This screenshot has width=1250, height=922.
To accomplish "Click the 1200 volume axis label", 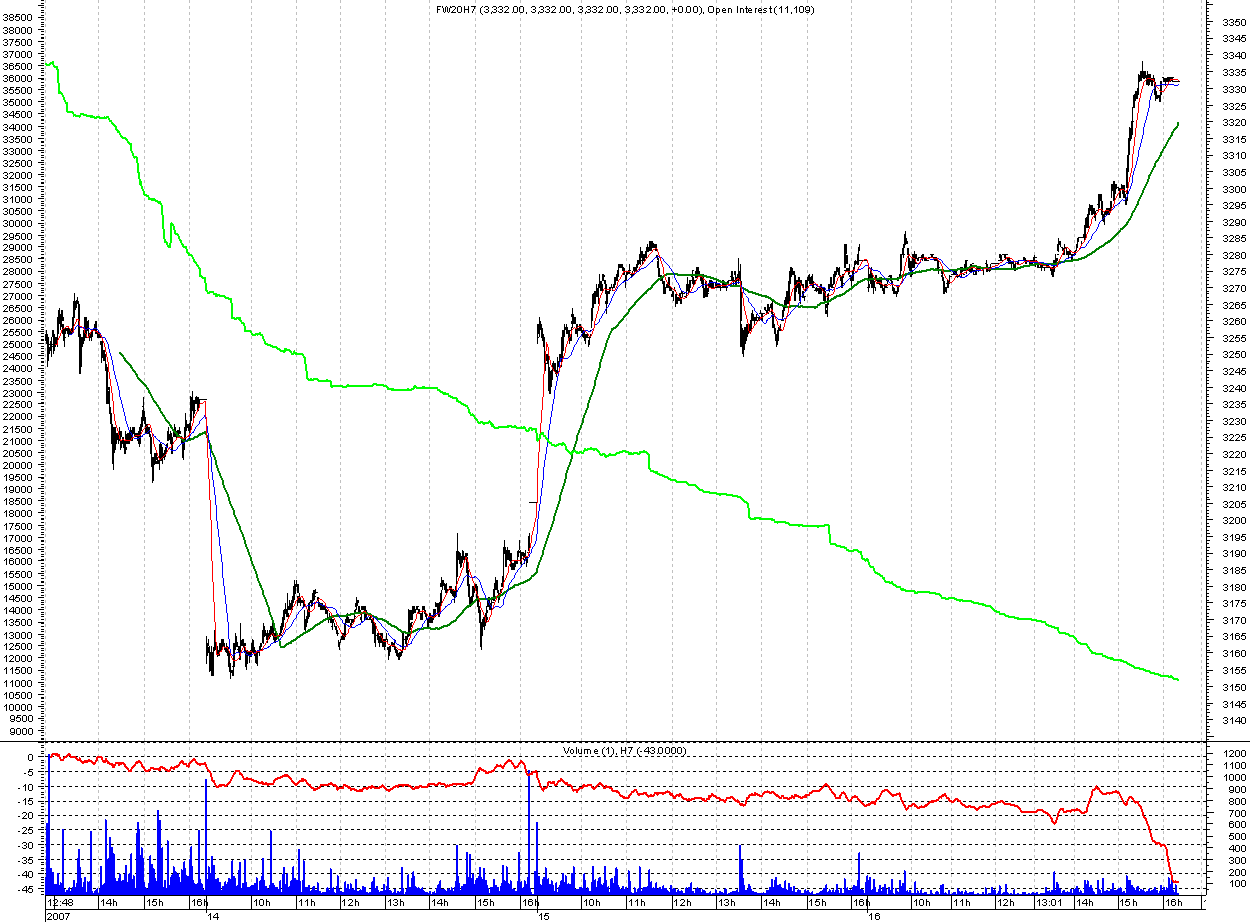I will 1233,753.
